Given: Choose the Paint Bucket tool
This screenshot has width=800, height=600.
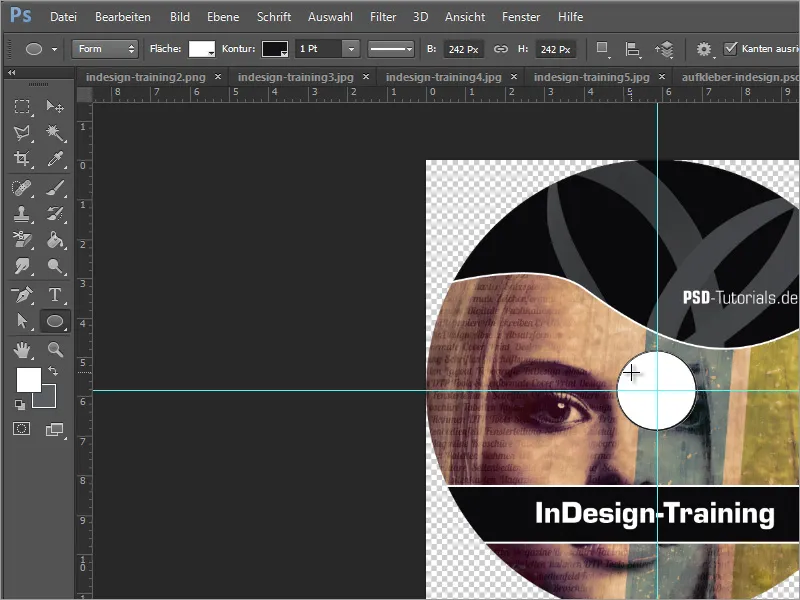Looking at the screenshot, I should [56, 240].
